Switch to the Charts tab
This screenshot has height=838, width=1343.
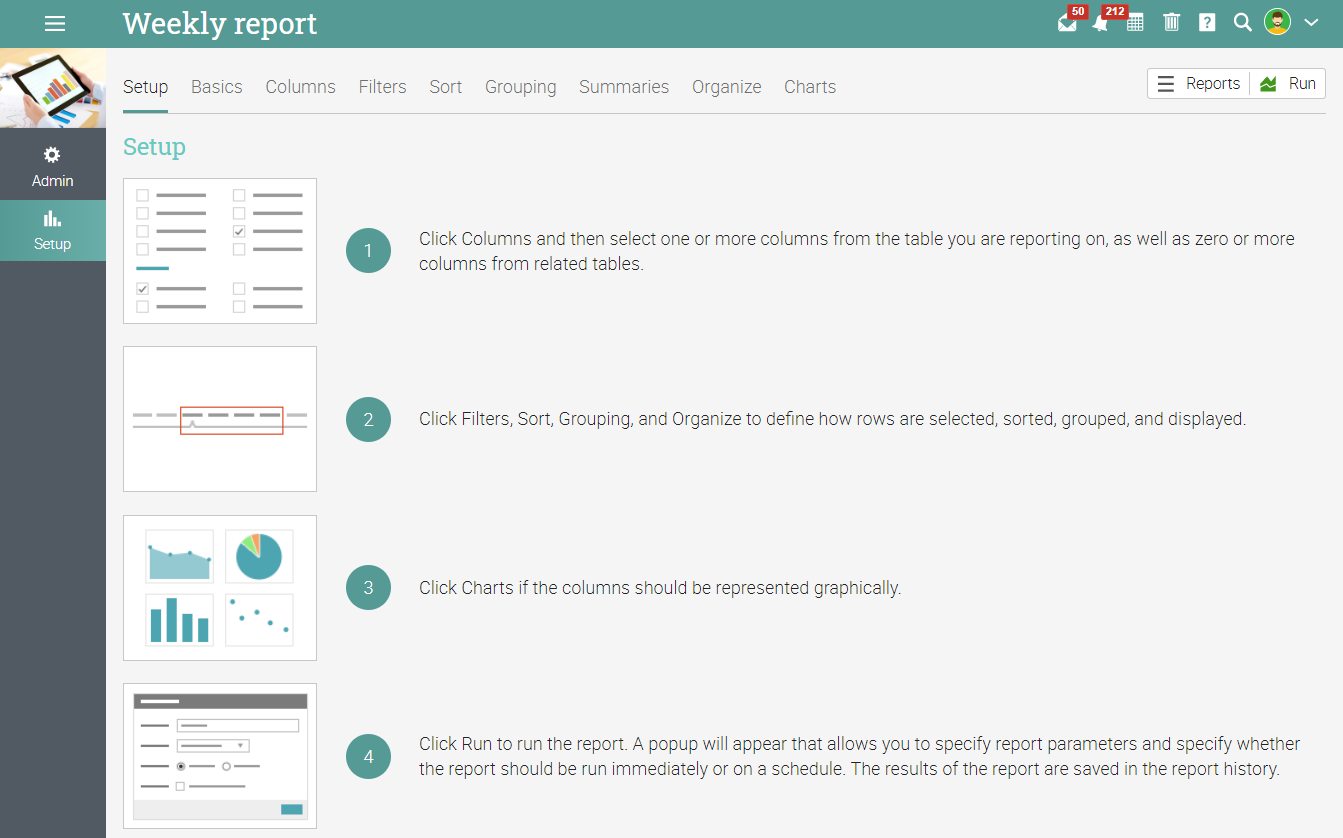[810, 87]
